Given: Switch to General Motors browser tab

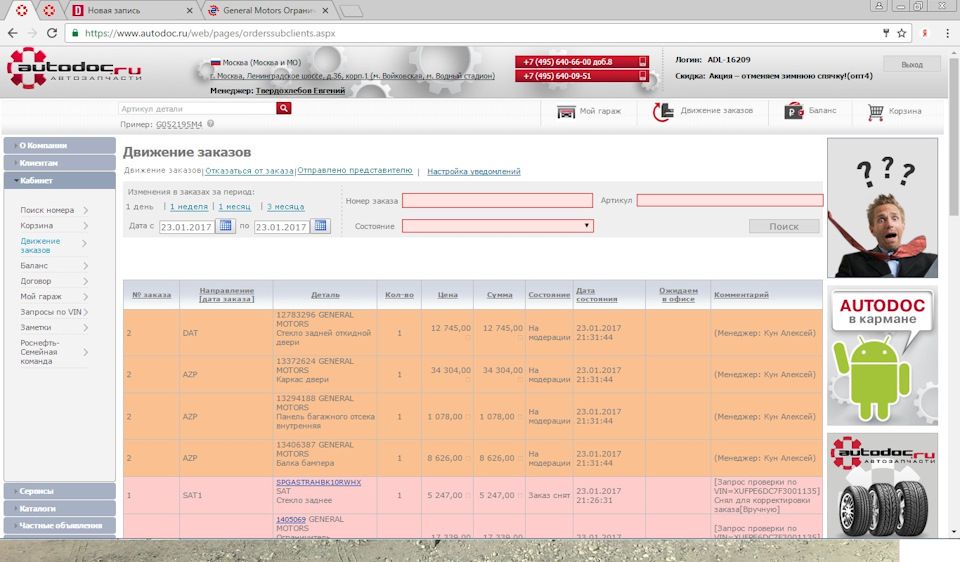Looking at the screenshot, I should pos(268,10).
